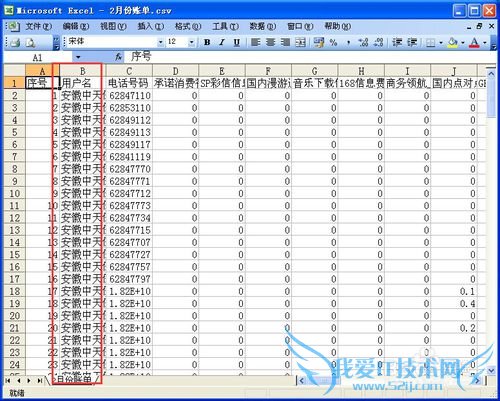This screenshot has width=500, height=401.
Task: Click the Print icon in the toolbar
Action: pyautogui.click(x=15, y=42)
